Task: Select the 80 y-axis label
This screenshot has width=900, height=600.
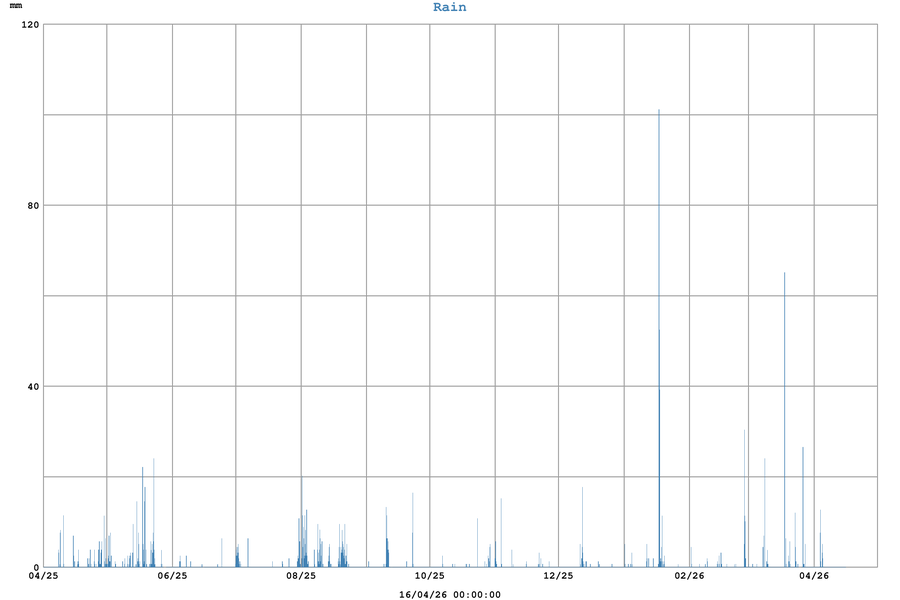Action: (x=33, y=206)
